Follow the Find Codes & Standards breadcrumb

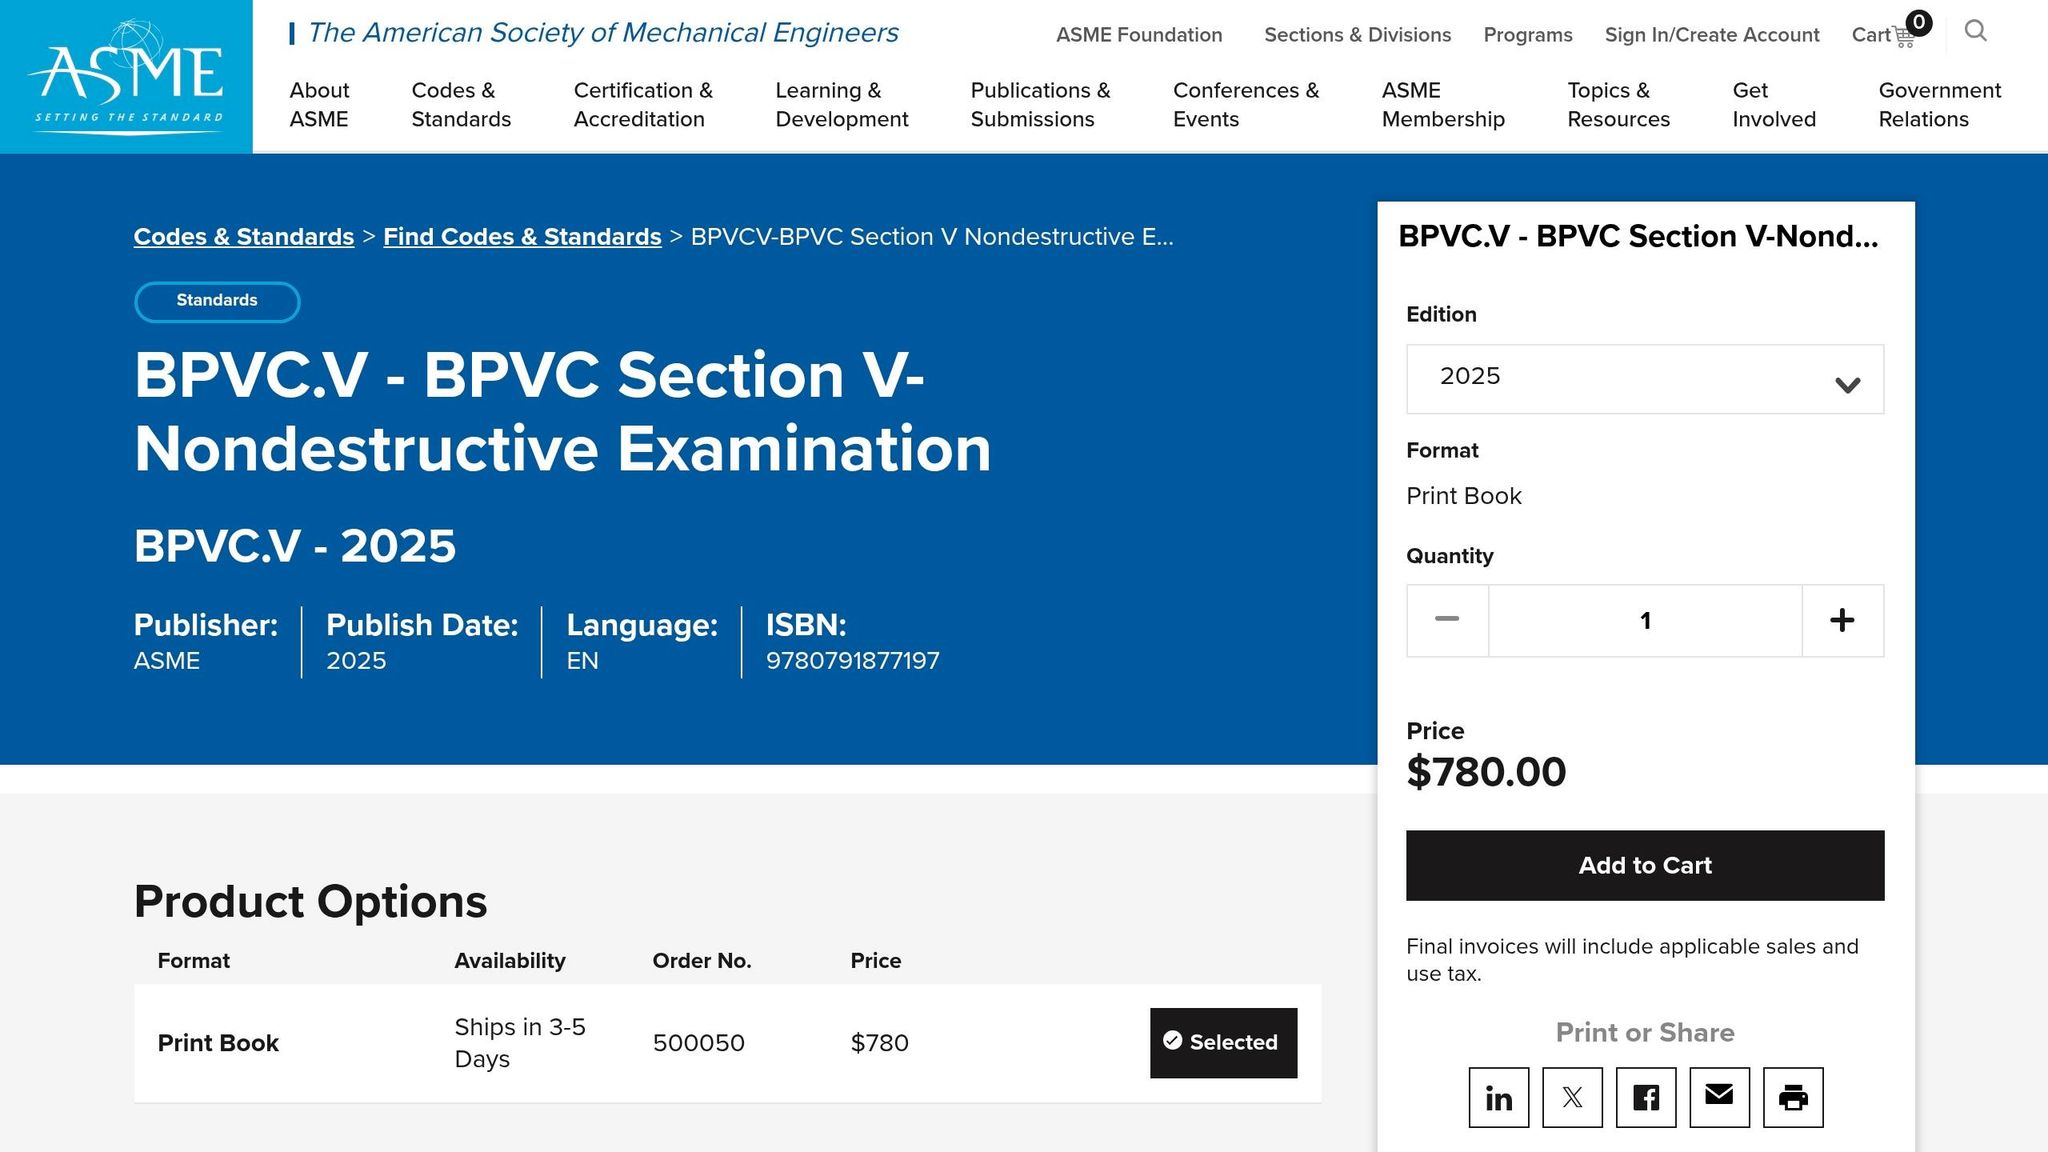[x=522, y=237]
